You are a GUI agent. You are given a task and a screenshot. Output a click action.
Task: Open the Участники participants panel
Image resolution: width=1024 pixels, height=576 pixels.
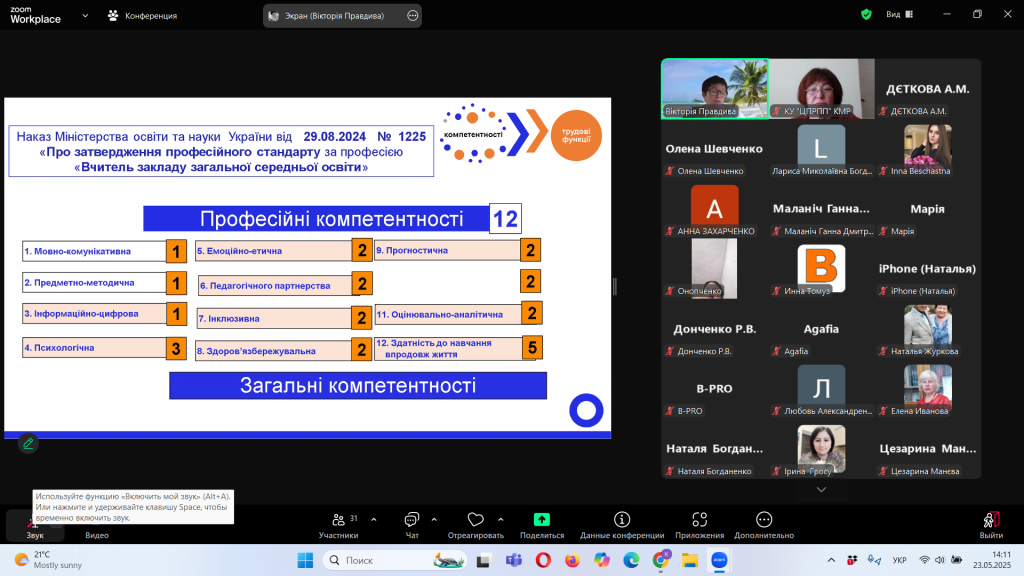(338, 526)
